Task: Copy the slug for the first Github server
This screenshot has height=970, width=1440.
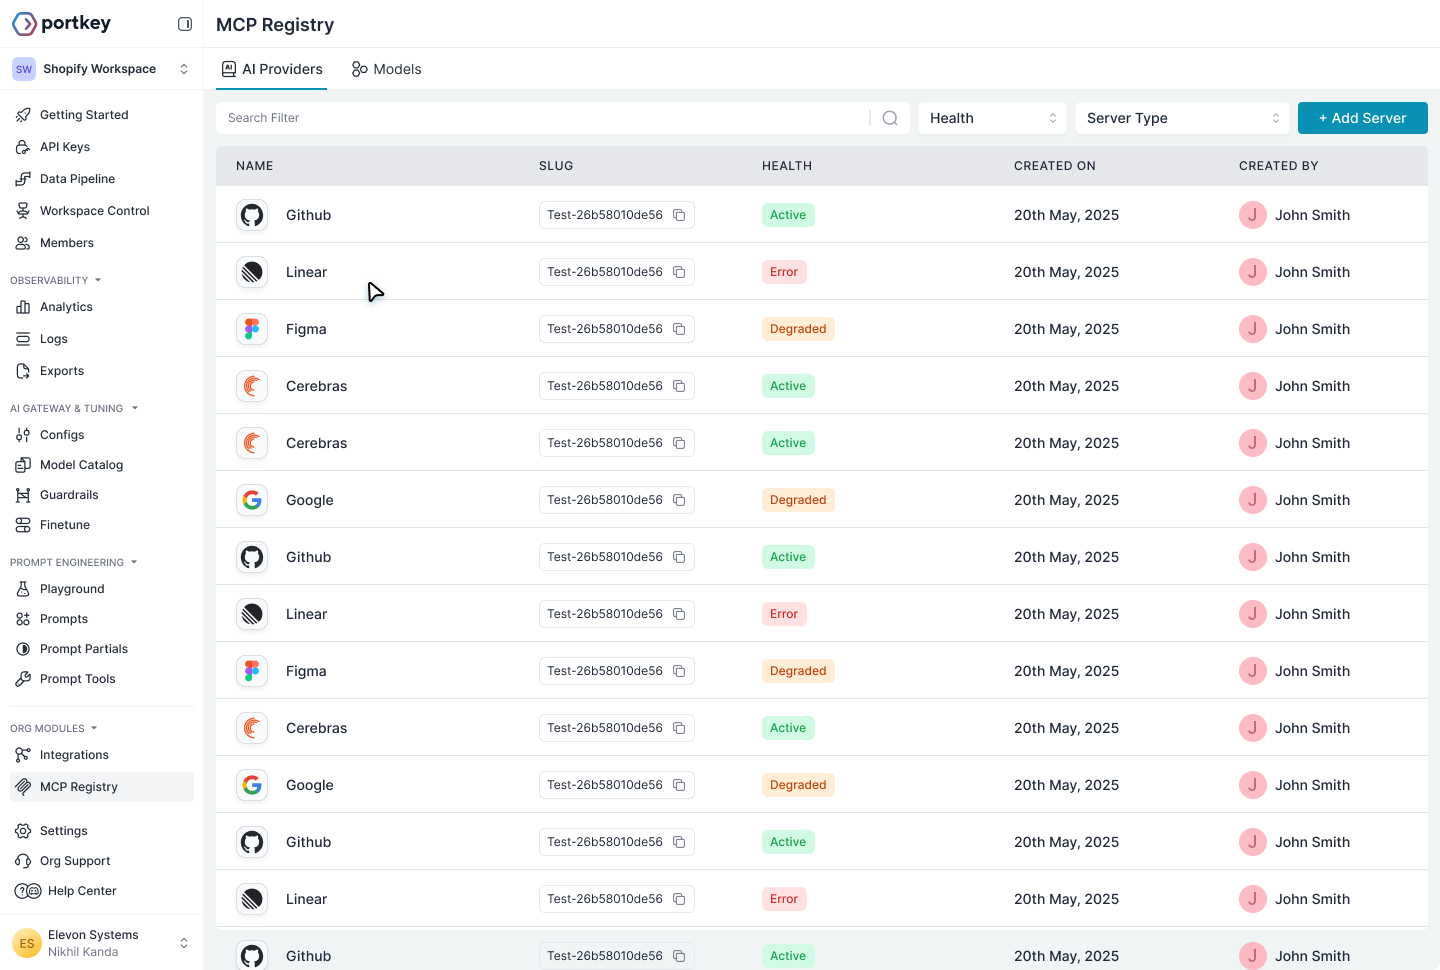Action: pyautogui.click(x=681, y=214)
